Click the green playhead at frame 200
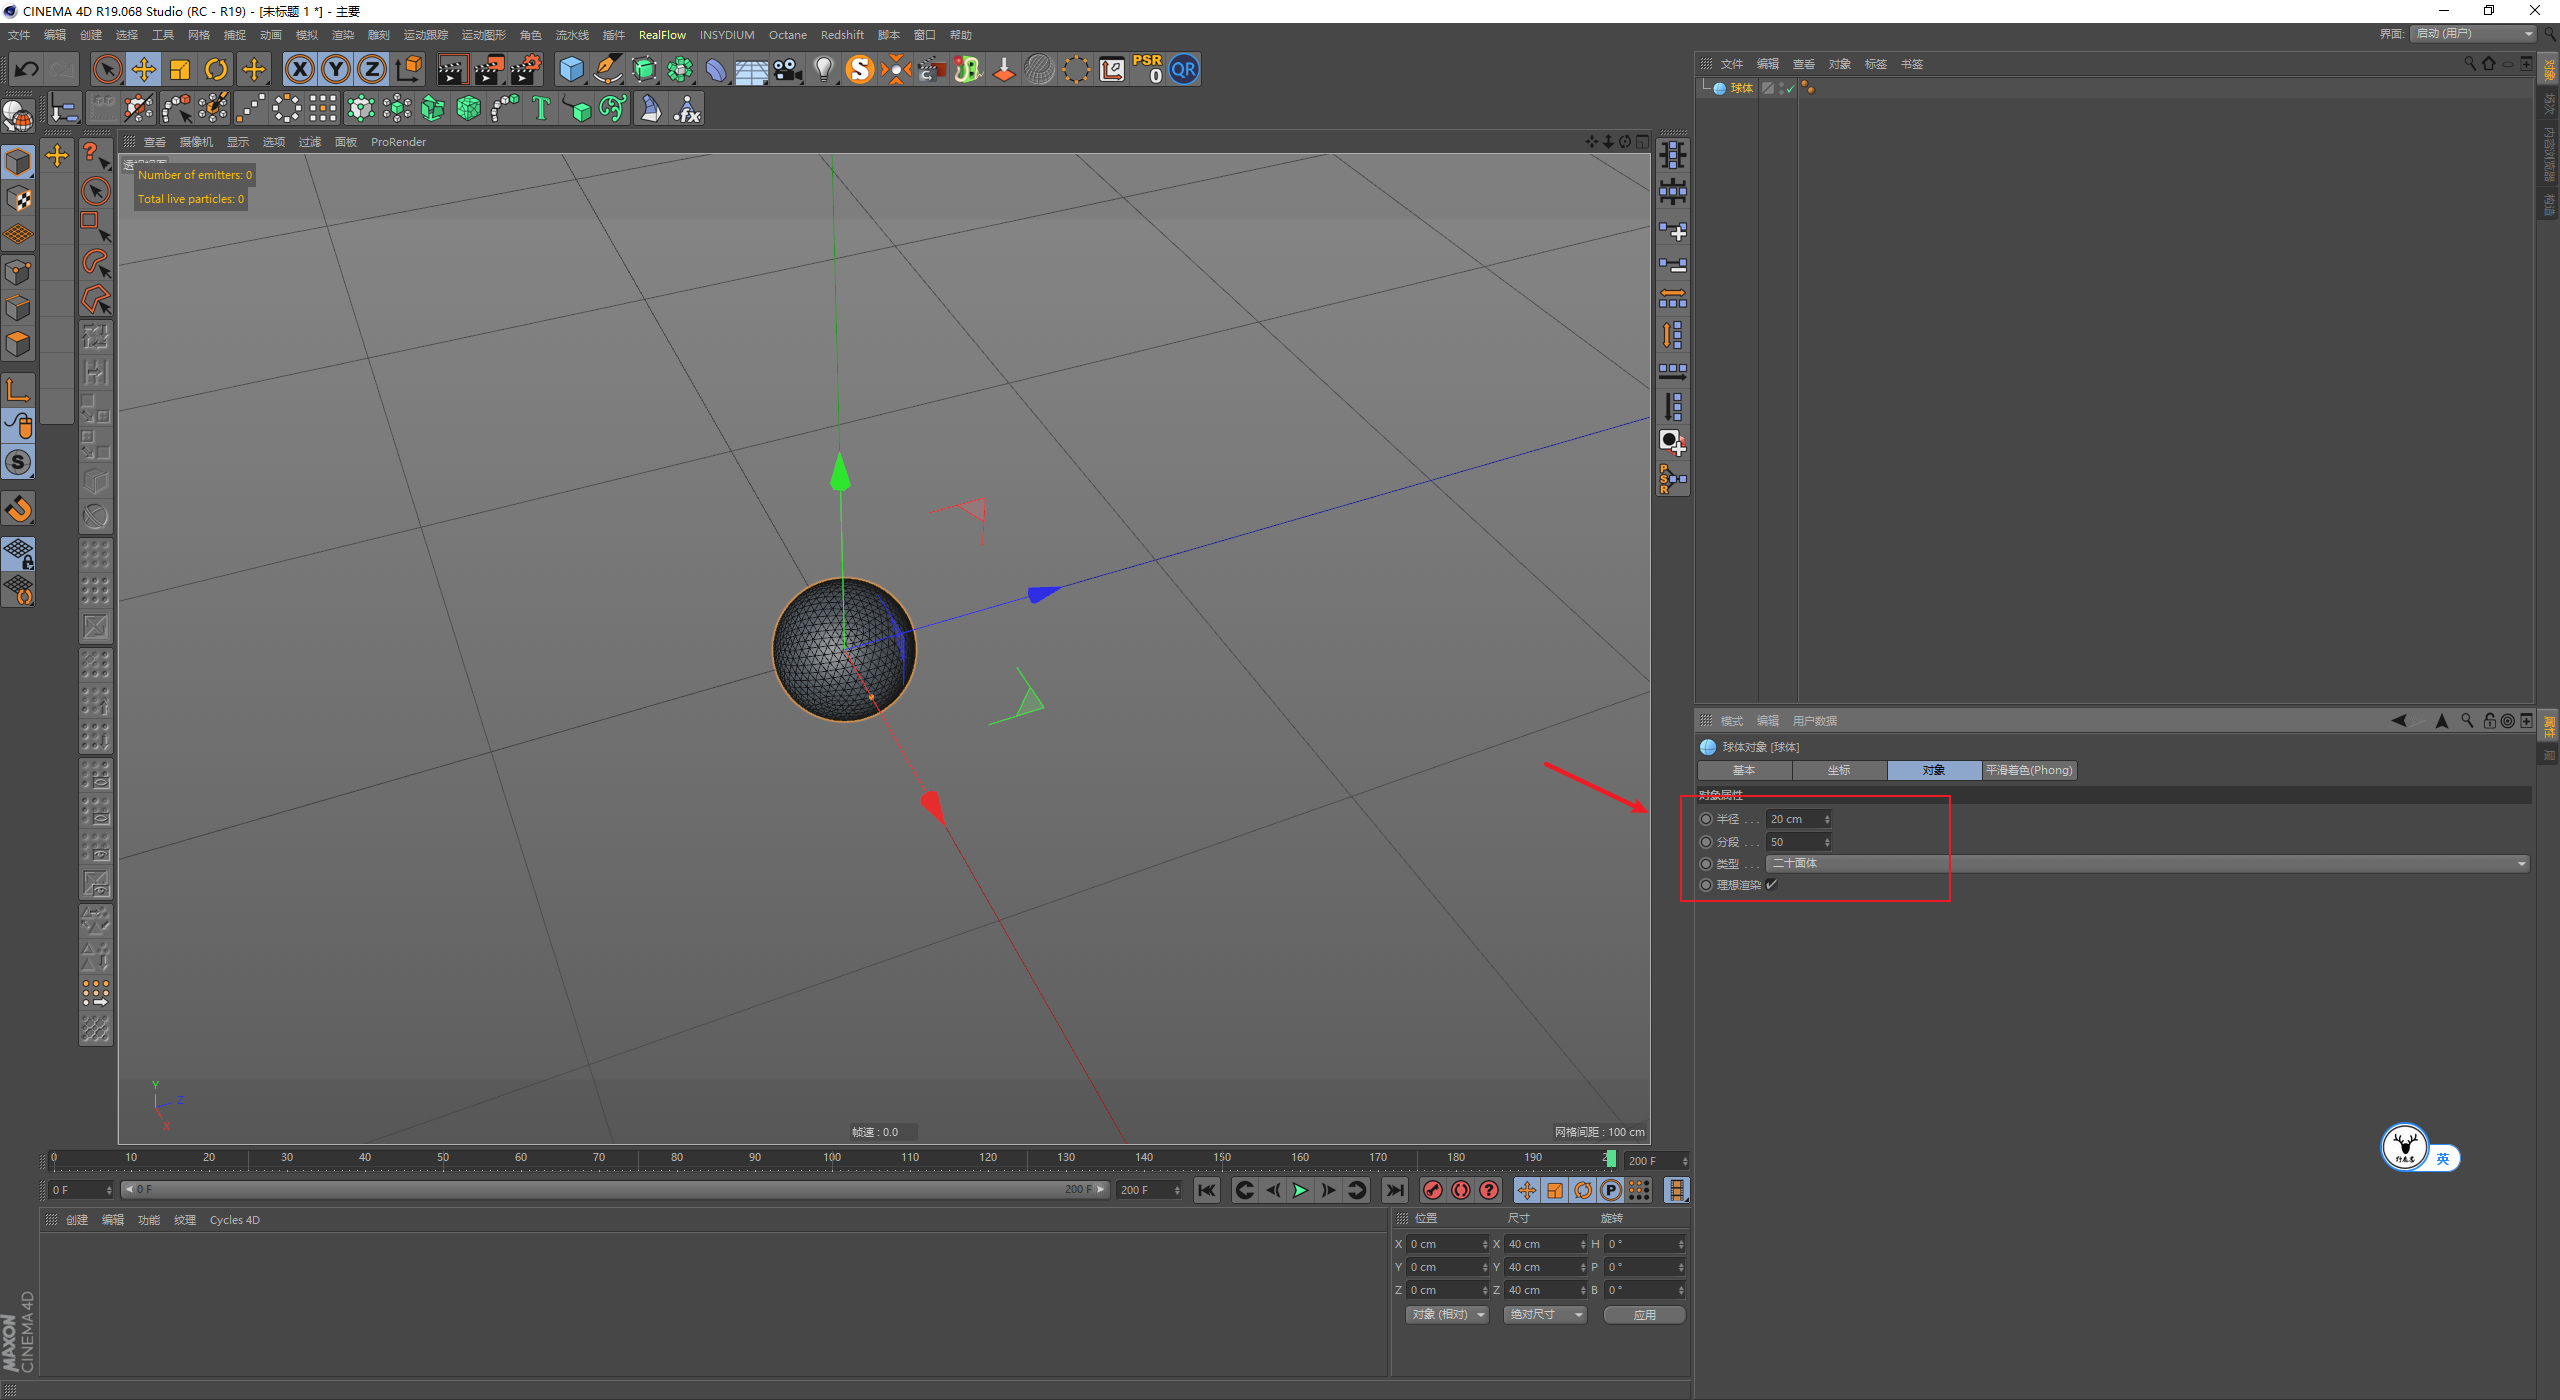 tap(1610, 1158)
